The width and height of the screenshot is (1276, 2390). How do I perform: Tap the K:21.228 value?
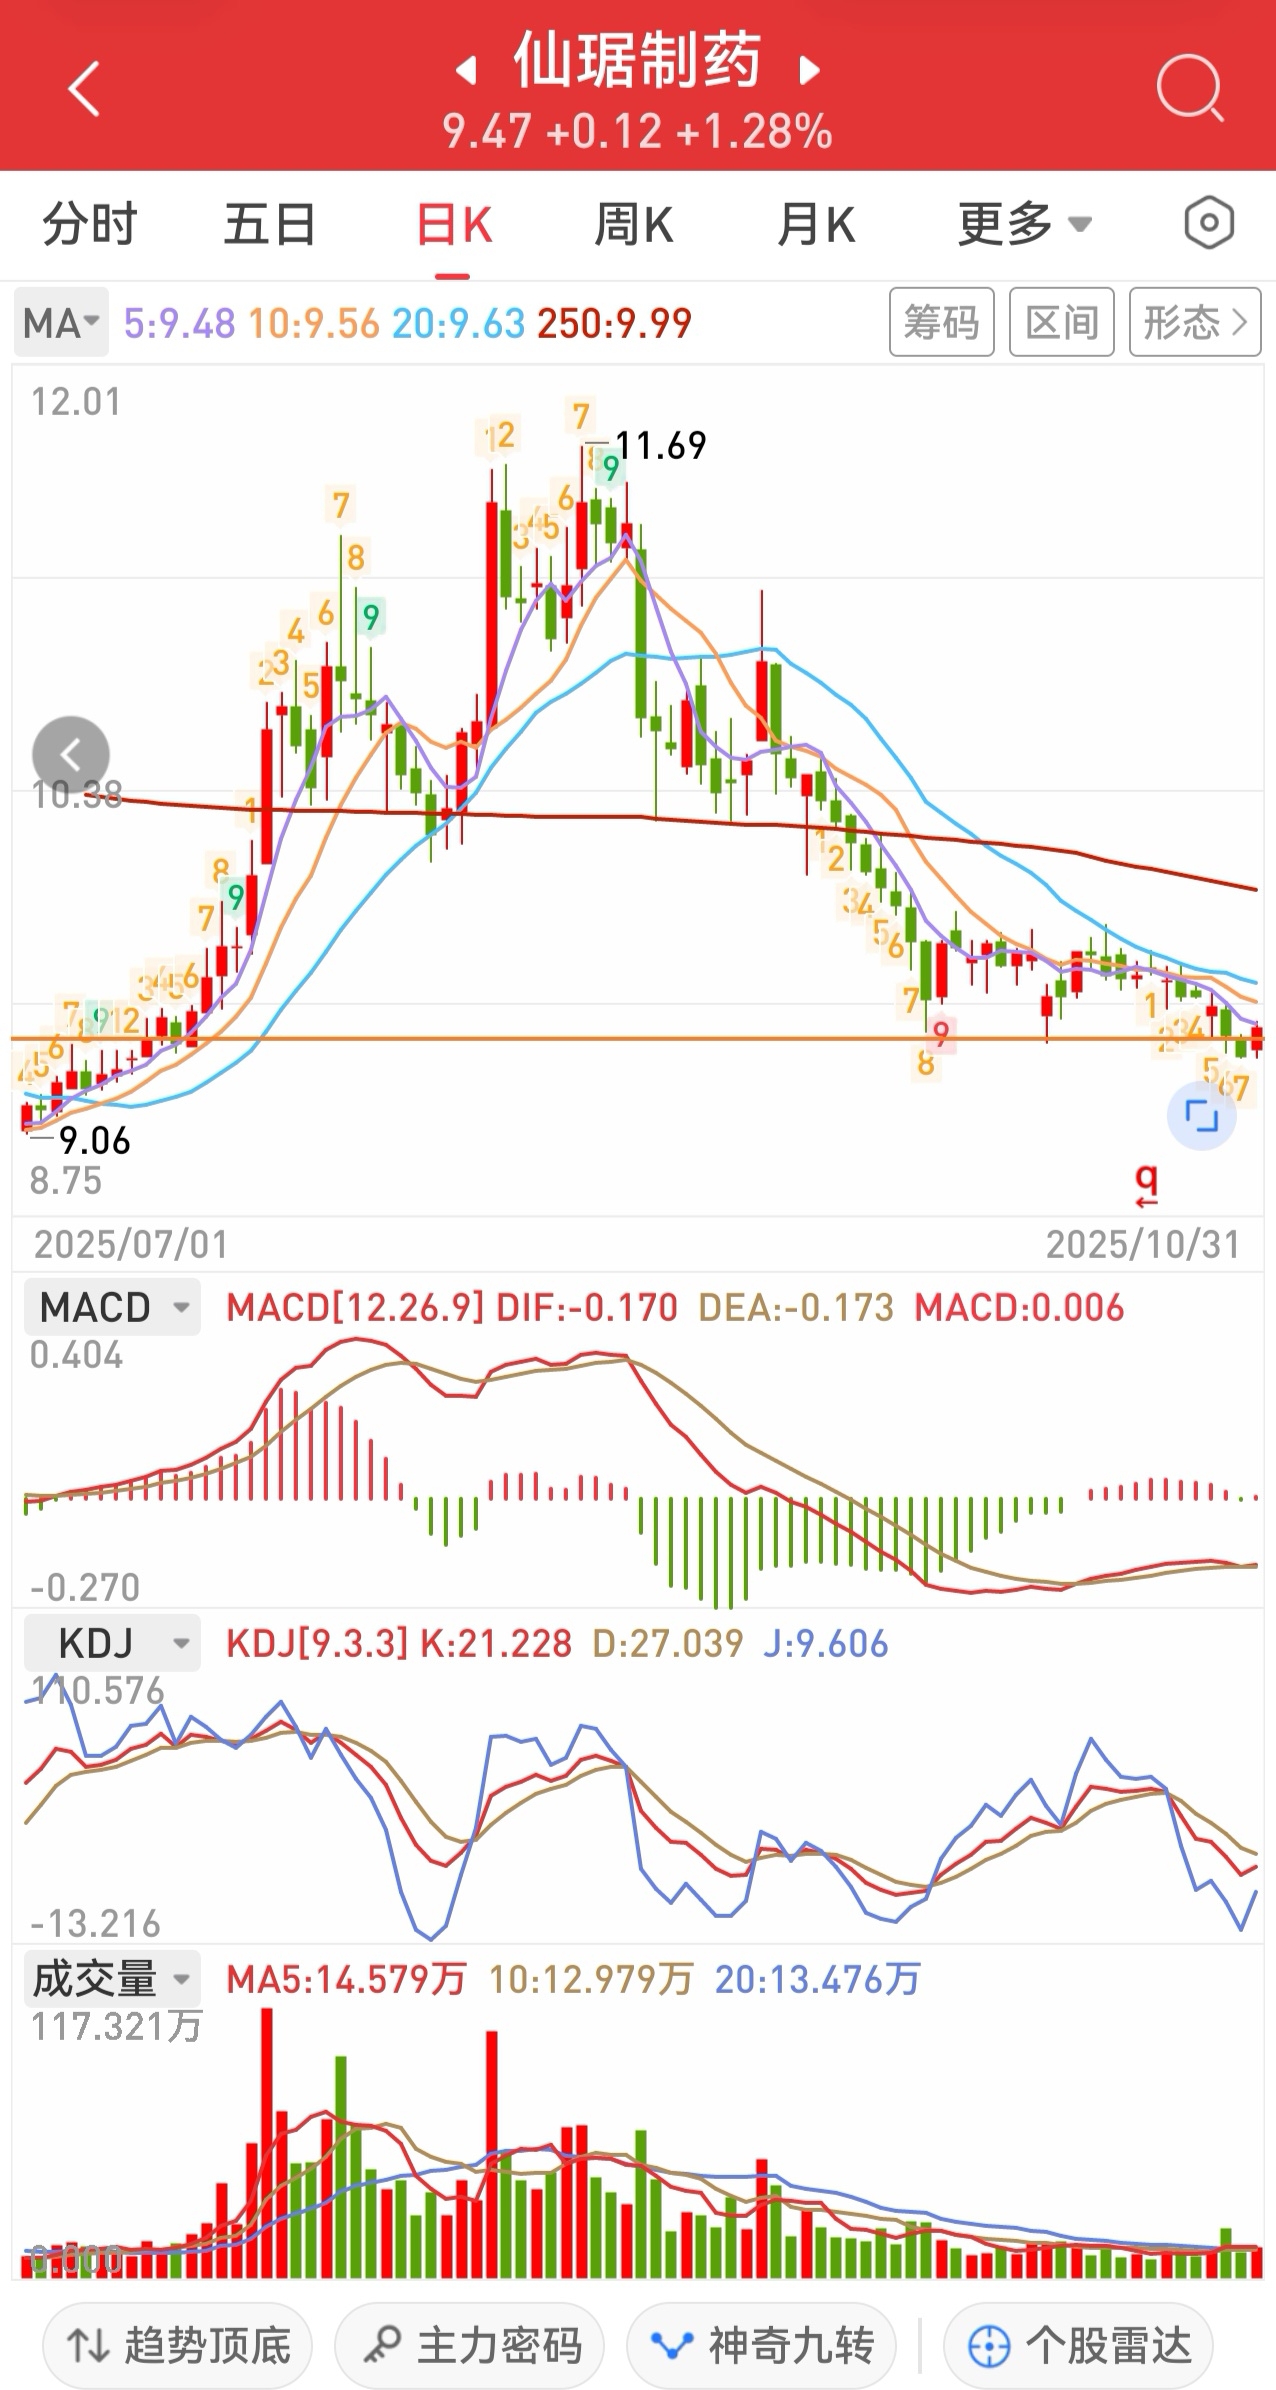pos(495,1643)
